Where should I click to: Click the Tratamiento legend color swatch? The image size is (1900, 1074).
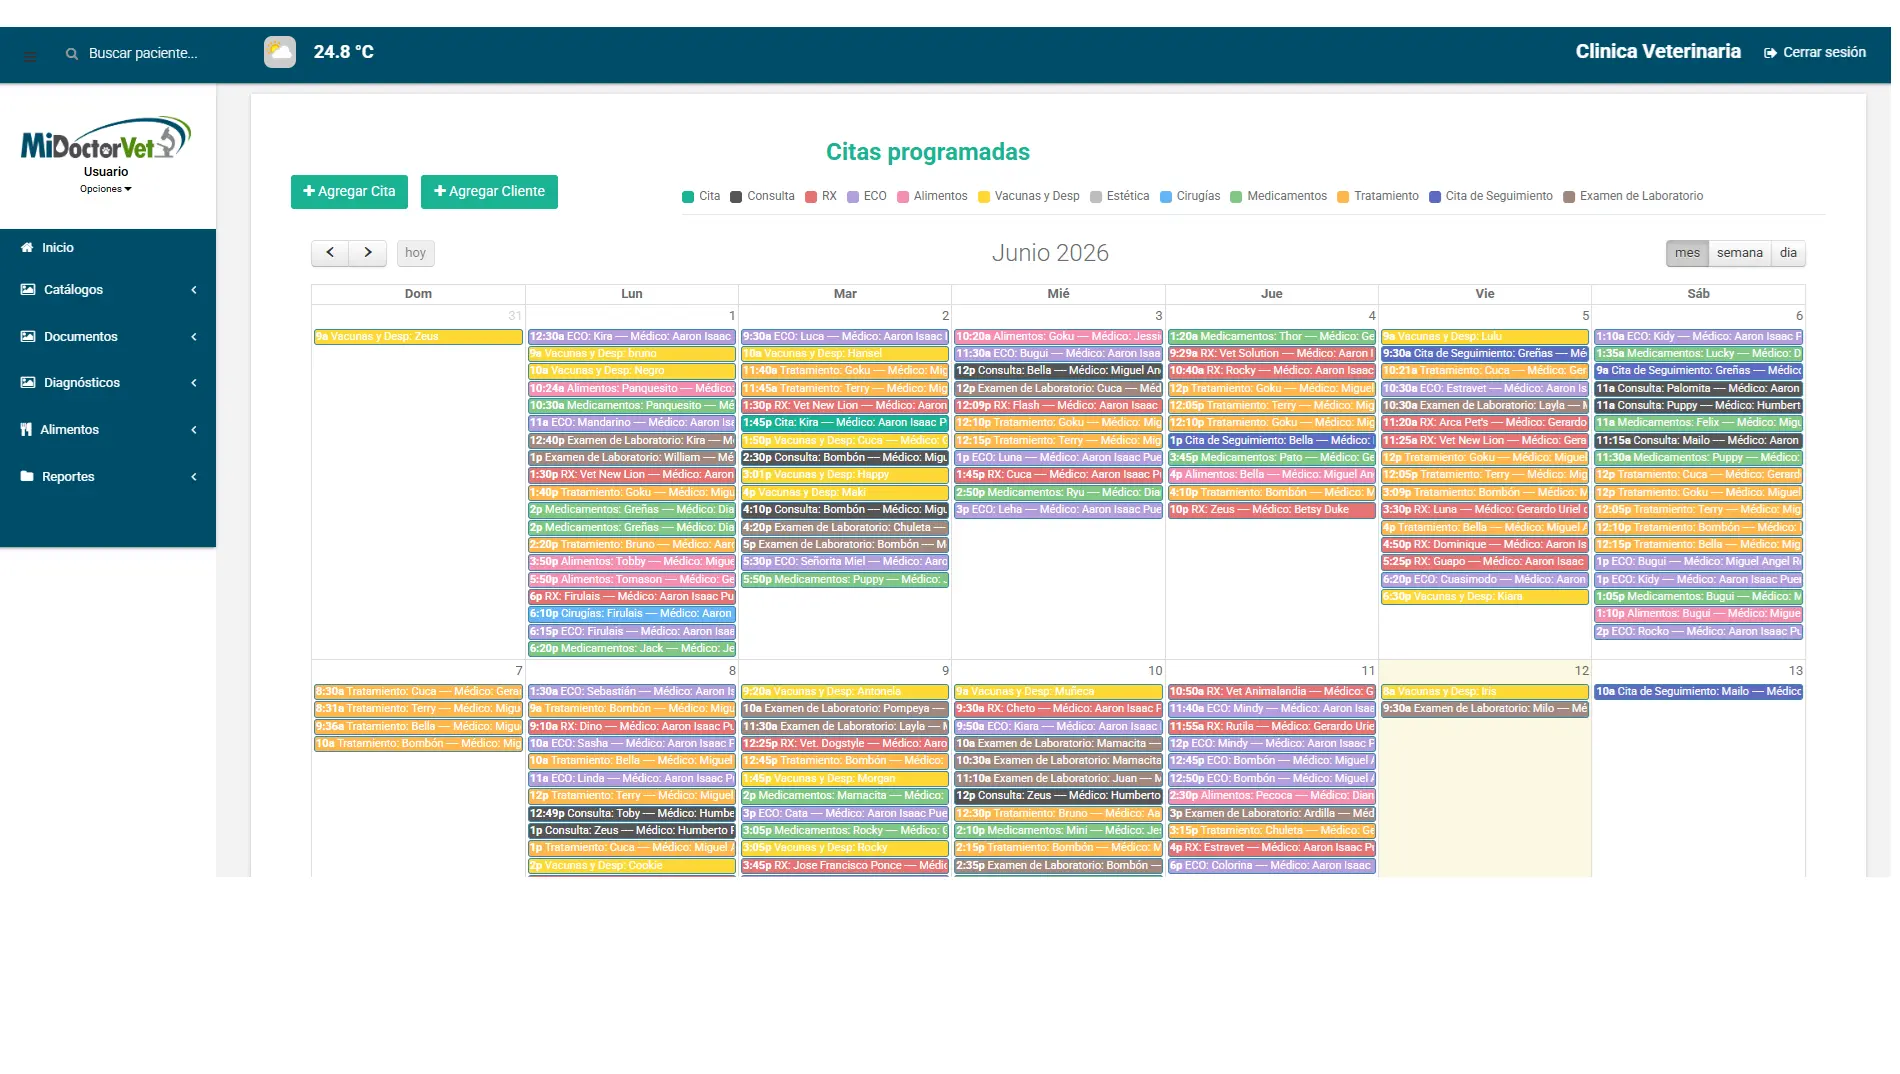pos(1343,197)
